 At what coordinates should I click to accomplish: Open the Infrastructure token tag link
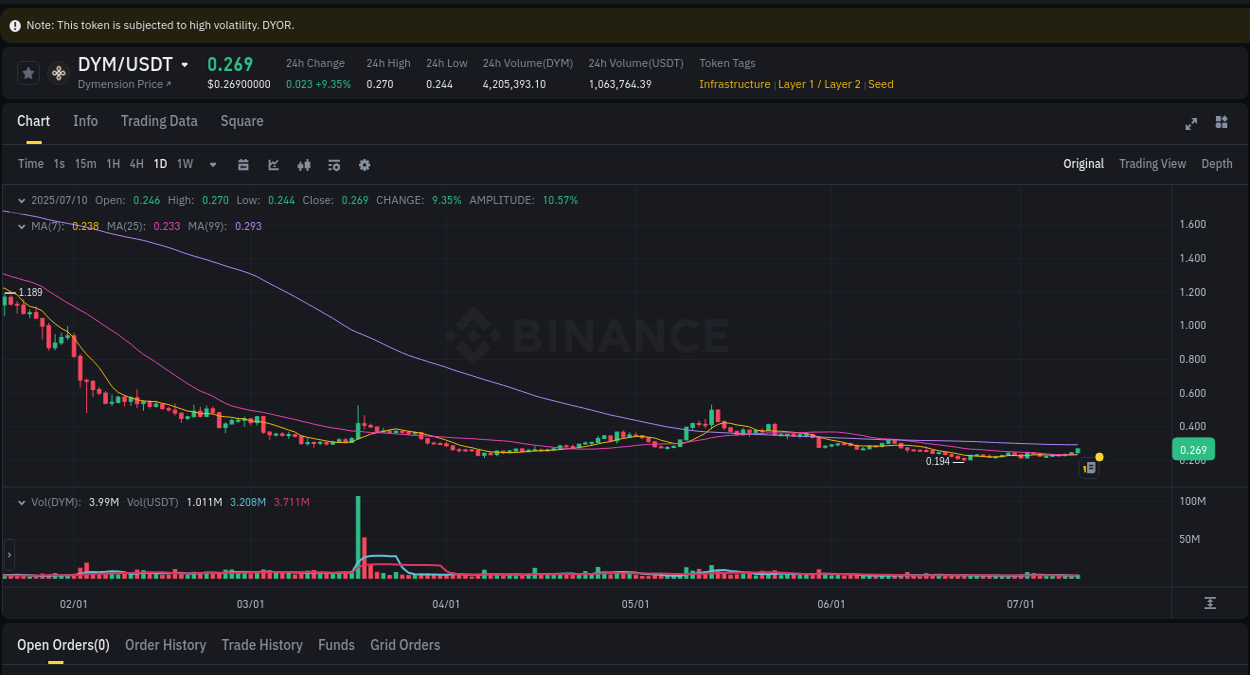735,84
